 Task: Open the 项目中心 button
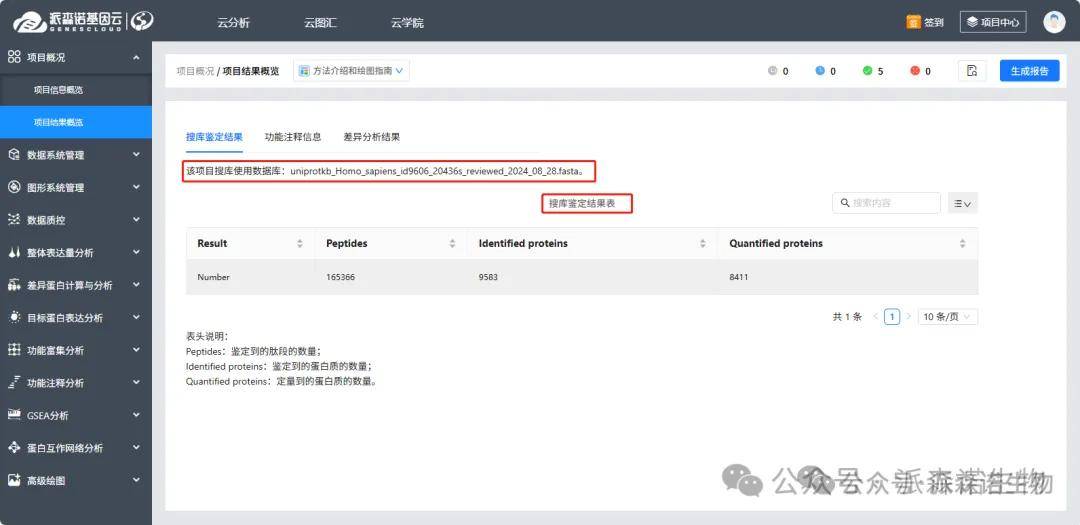[992, 22]
